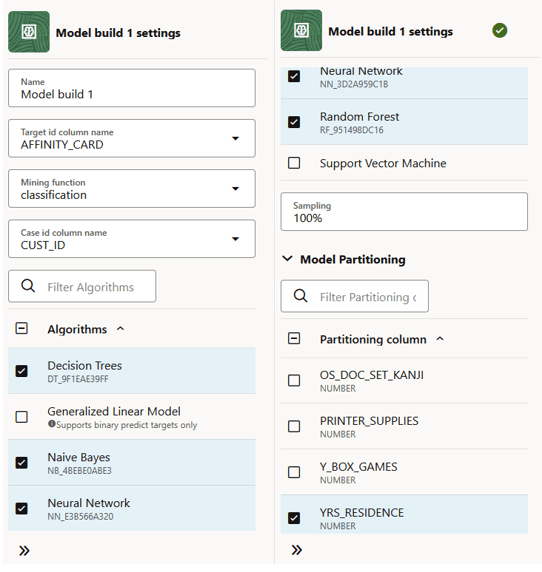Screen dimensions: 542x572
Task: Uncheck the Decision Trees algorithm
Action: point(22,371)
